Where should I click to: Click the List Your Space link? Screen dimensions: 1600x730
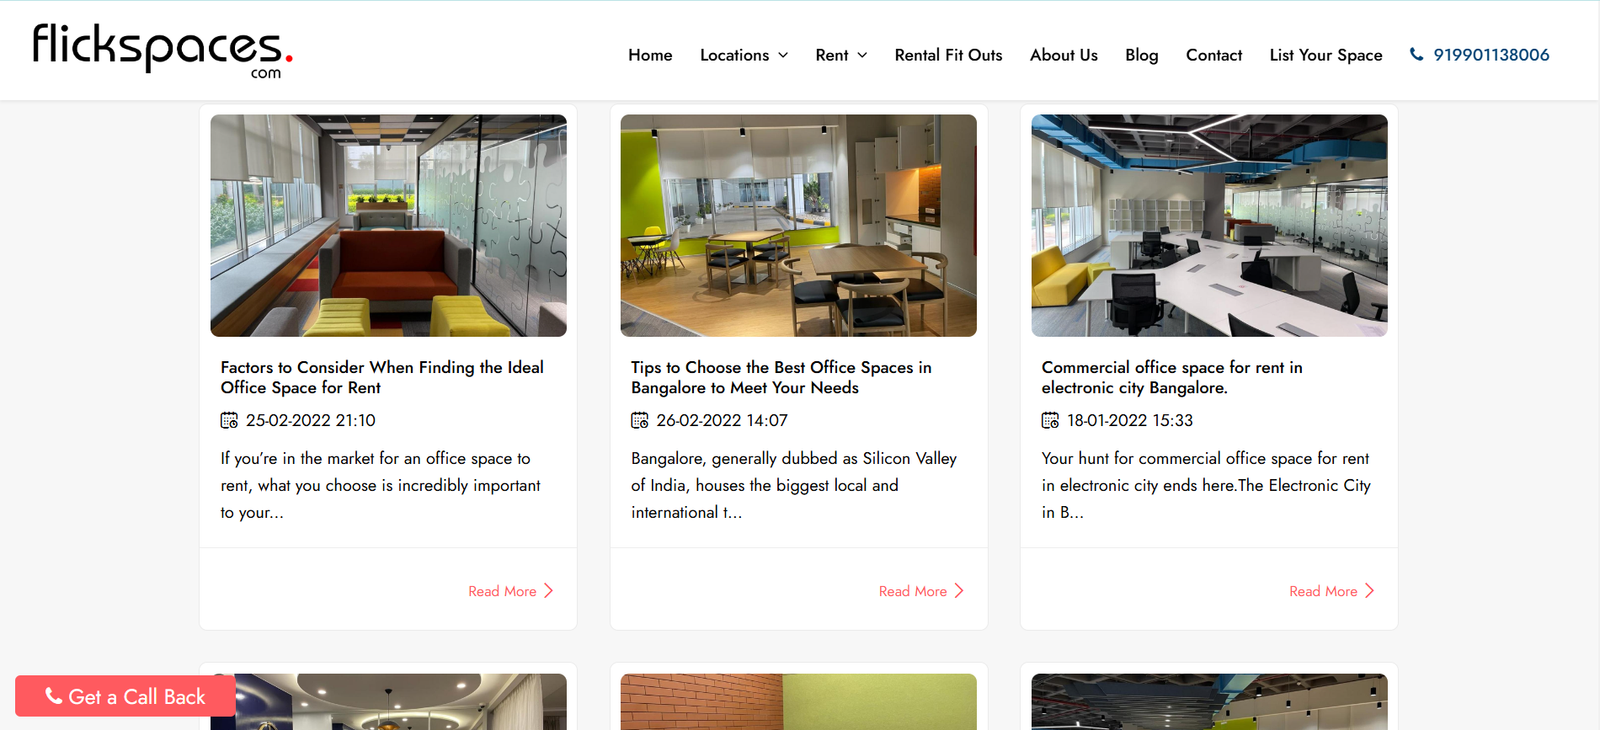(1326, 55)
